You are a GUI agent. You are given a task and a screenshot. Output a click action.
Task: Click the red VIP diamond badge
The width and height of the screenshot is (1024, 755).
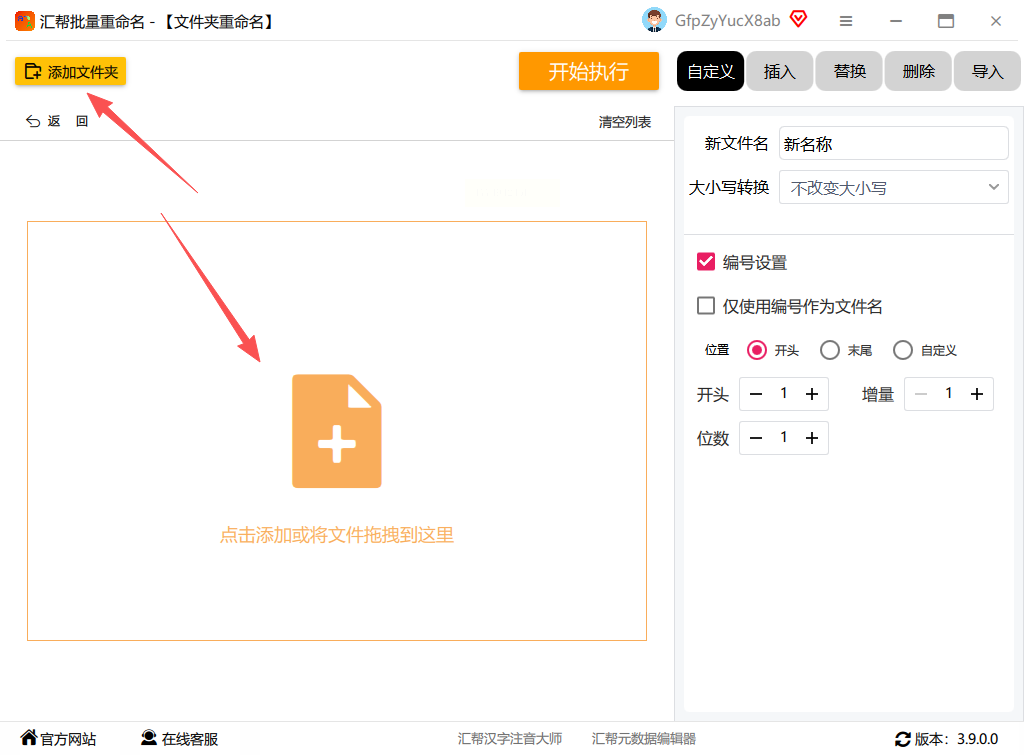[798, 20]
